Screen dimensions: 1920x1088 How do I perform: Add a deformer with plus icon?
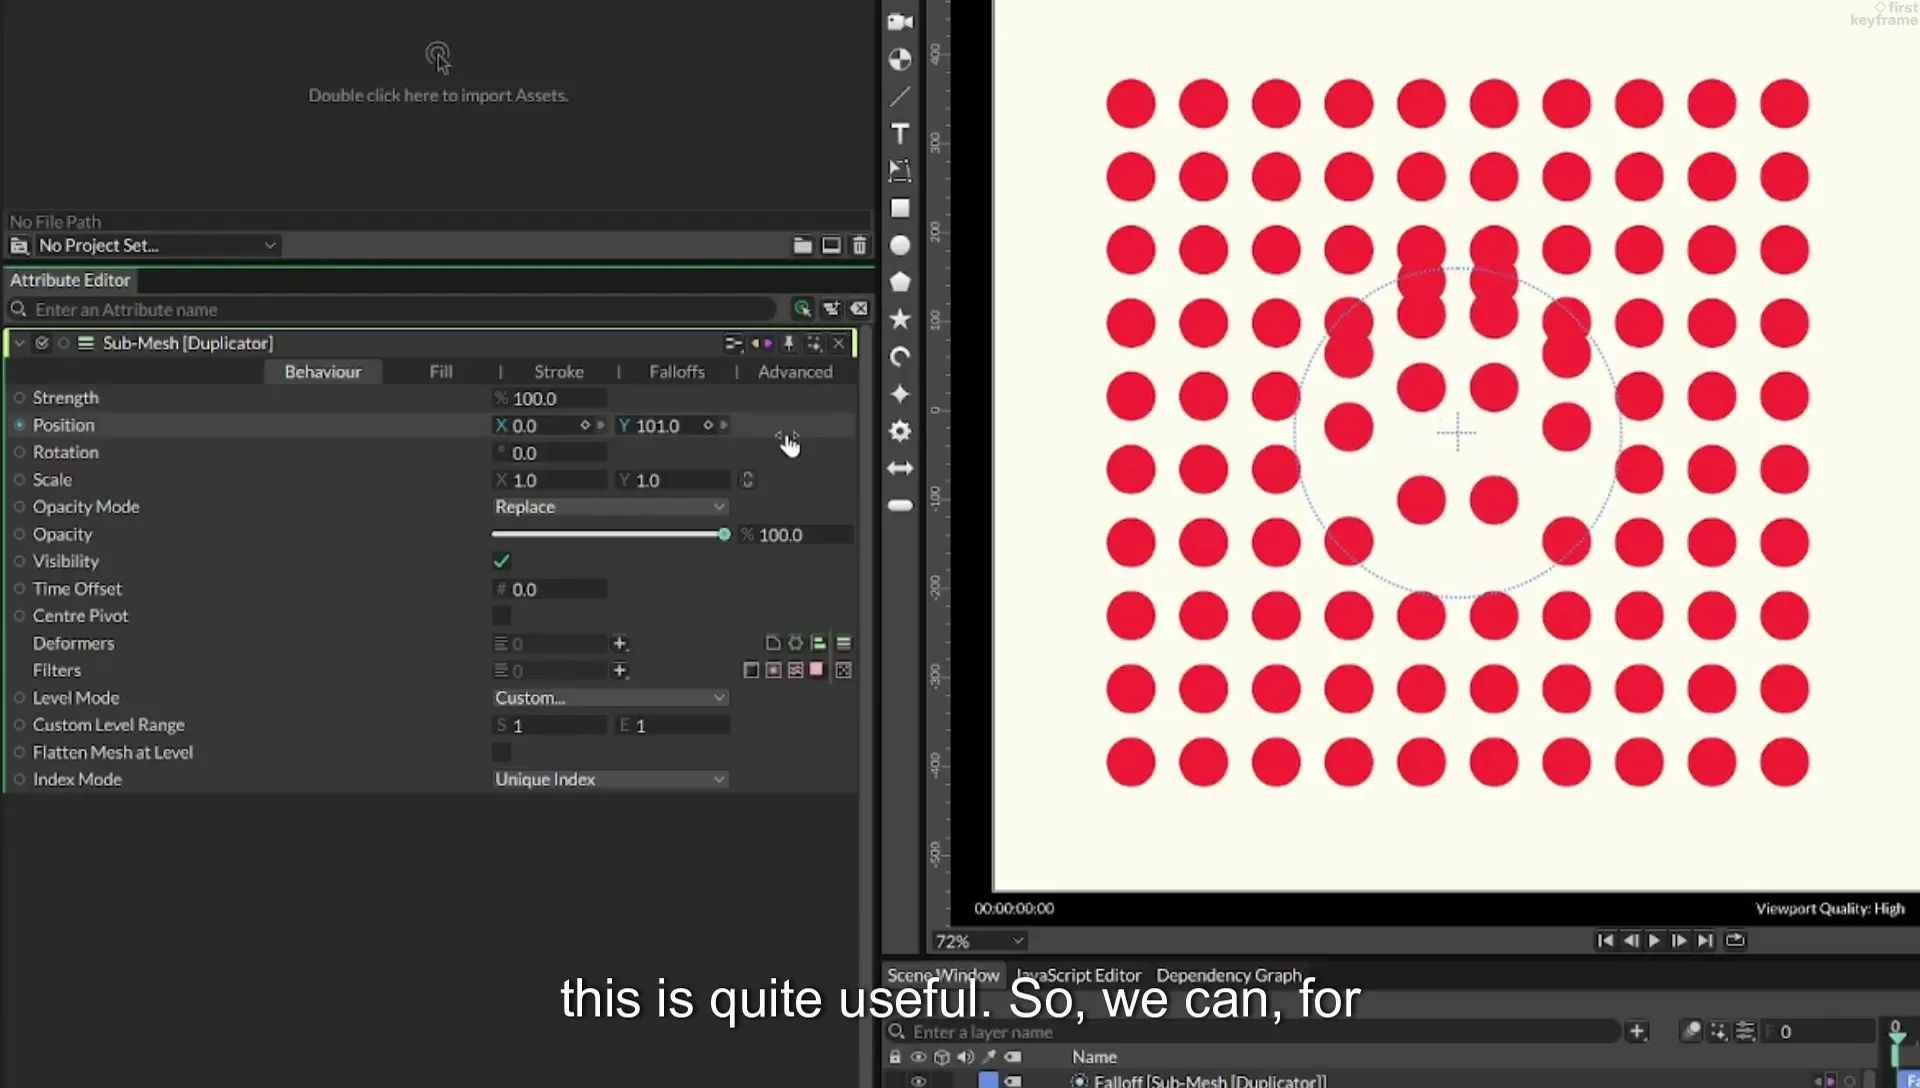pyautogui.click(x=620, y=643)
